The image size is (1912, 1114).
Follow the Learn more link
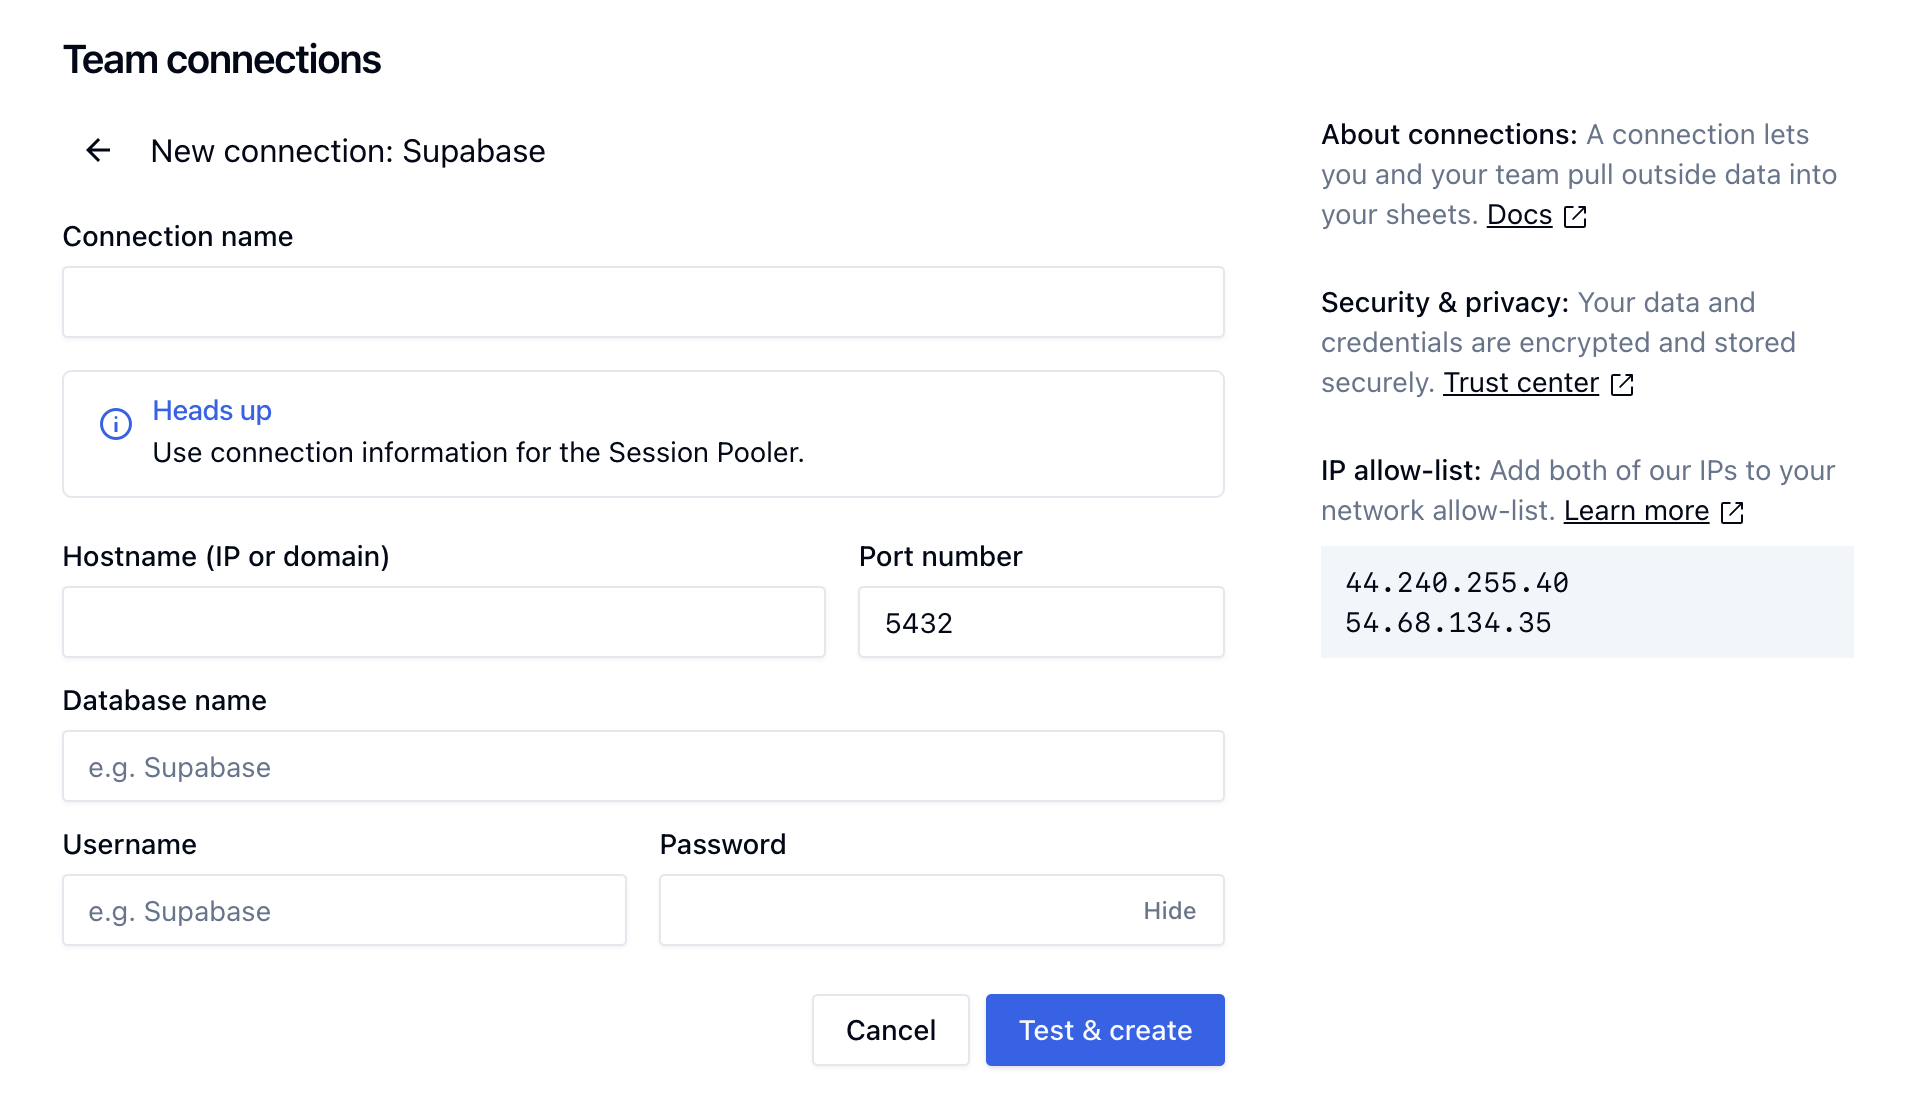[x=1636, y=511]
